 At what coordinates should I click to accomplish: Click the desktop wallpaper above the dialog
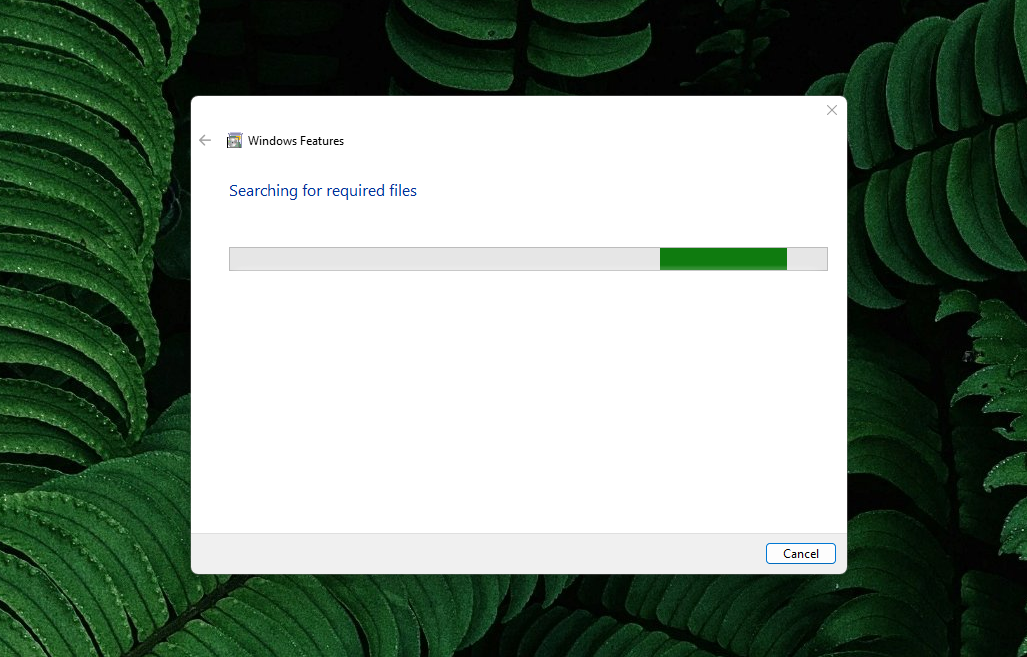point(518,45)
